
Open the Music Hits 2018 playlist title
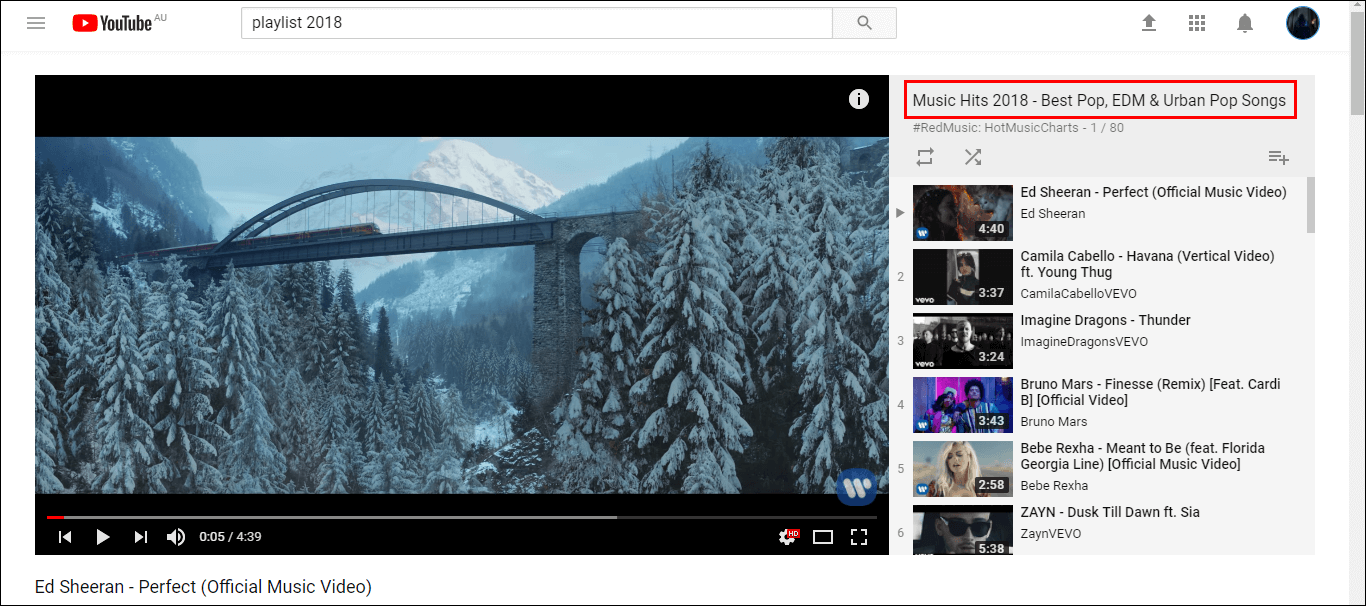click(x=1099, y=100)
